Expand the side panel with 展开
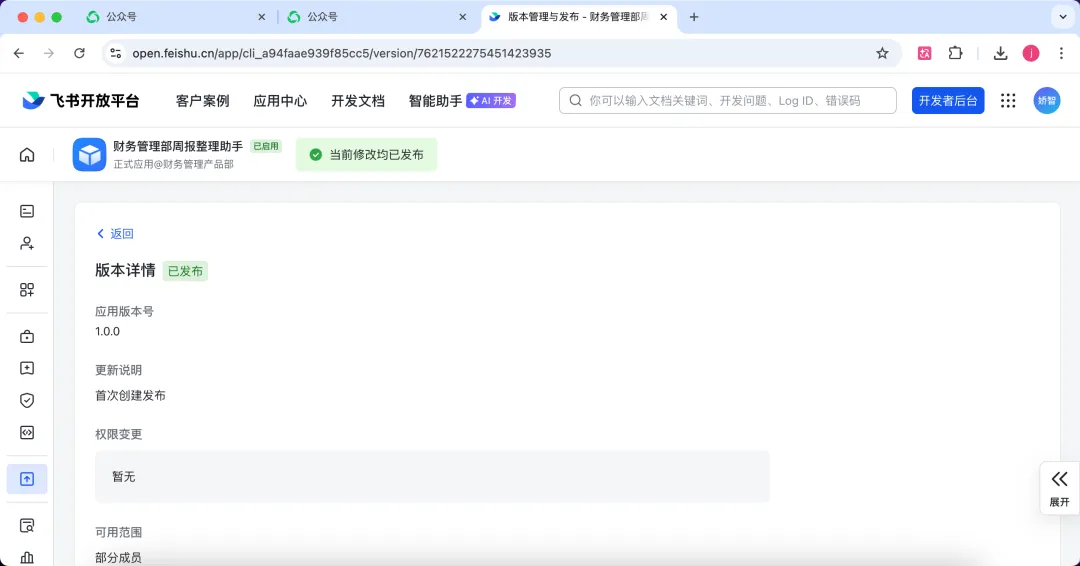The width and height of the screenshot is (1080, 566). pyautogui.click(x=1059, y=488)
